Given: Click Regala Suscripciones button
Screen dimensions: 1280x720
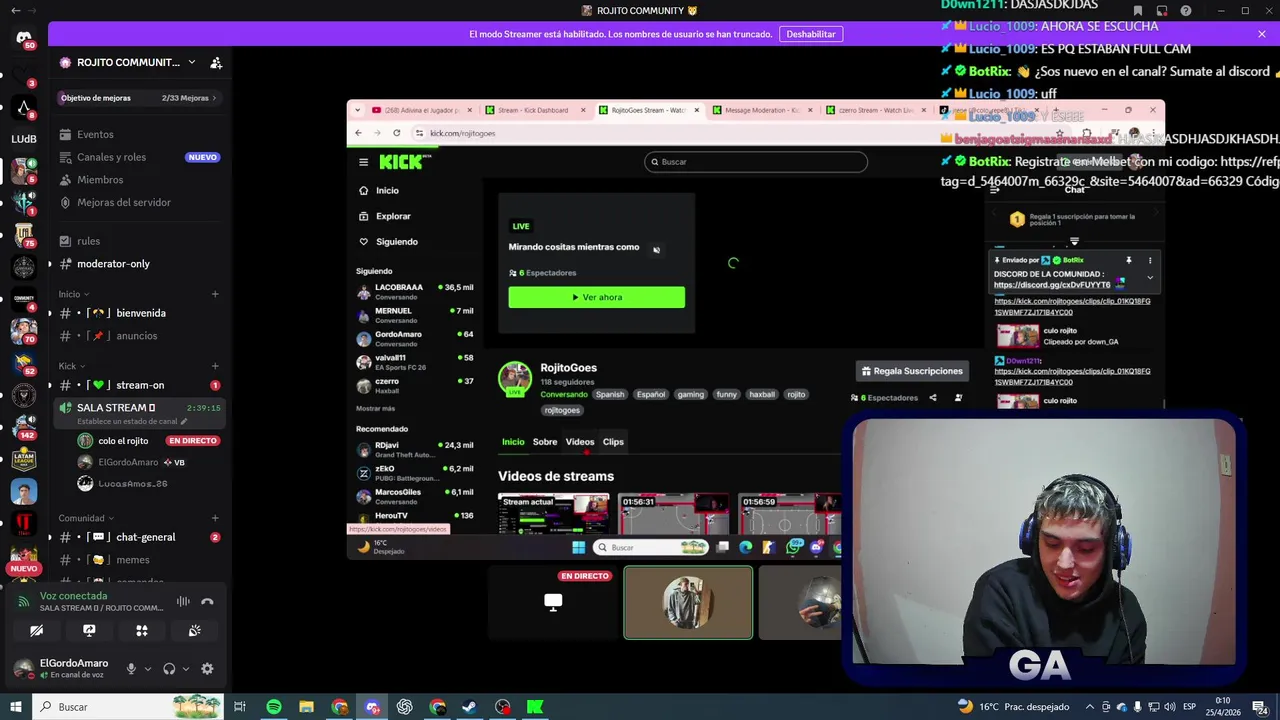Looking at the screenshot, I should point(912,371).
